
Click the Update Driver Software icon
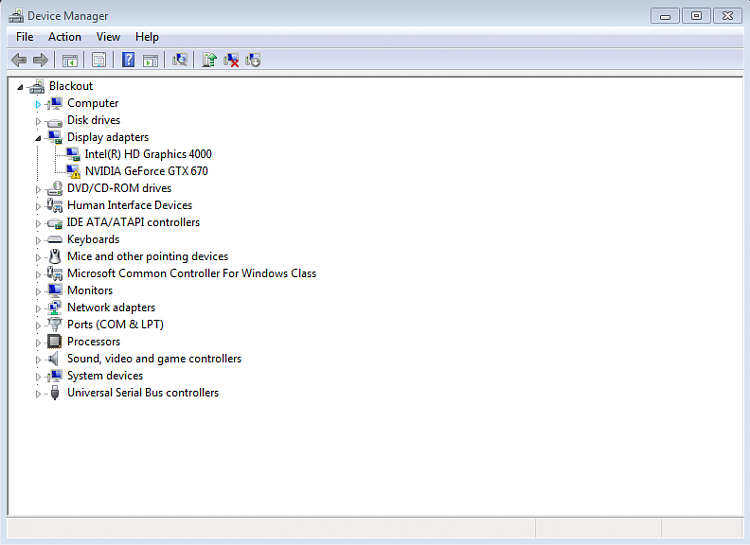point(209,60)
